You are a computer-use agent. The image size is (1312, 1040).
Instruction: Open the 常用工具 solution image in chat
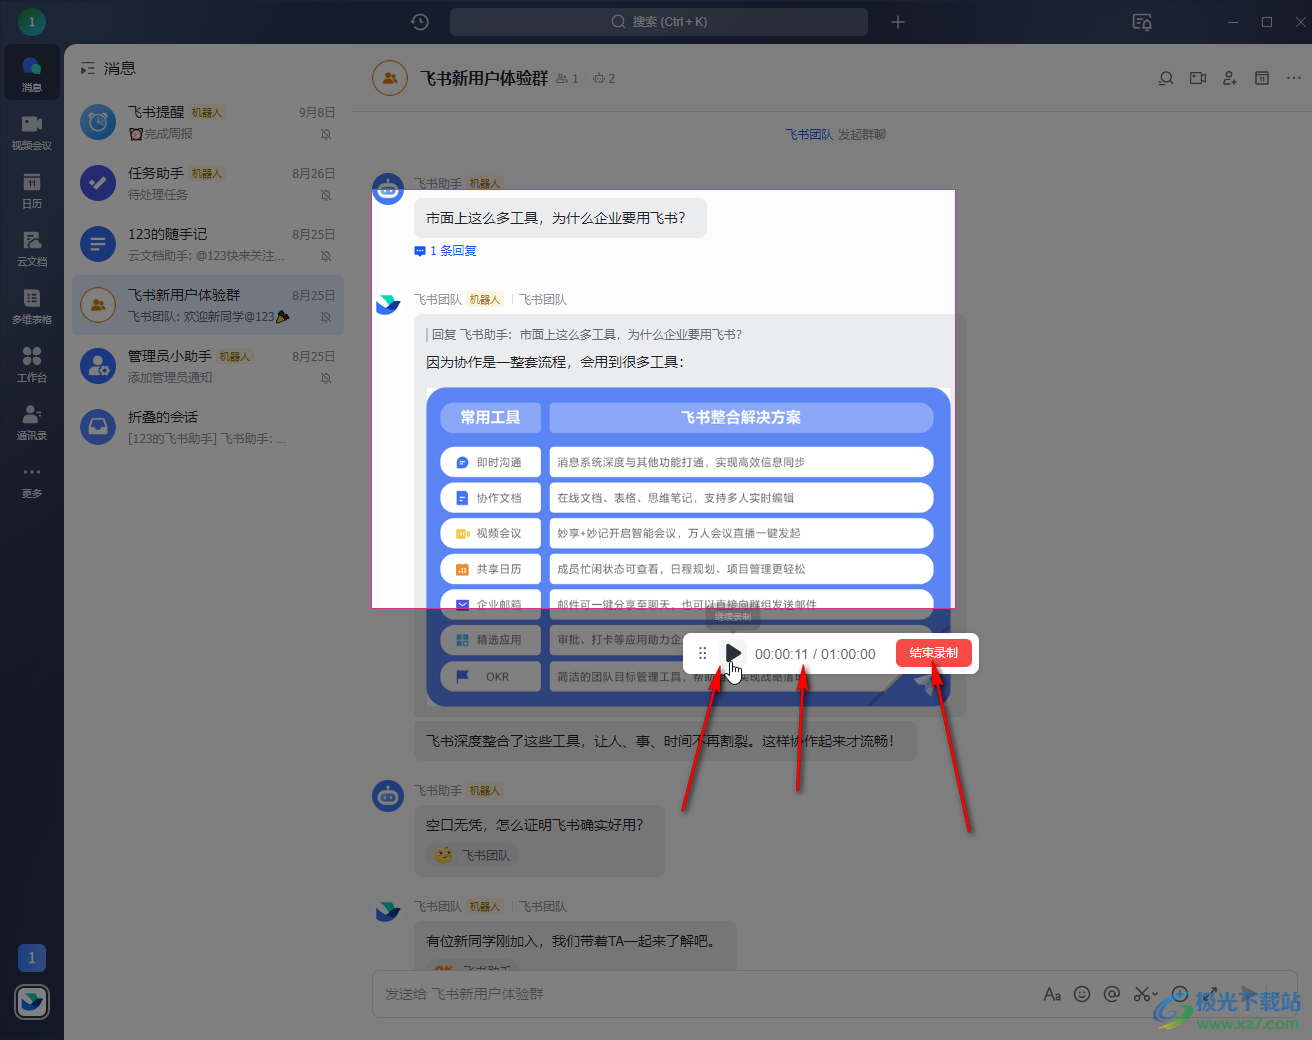tap(688, 547)
